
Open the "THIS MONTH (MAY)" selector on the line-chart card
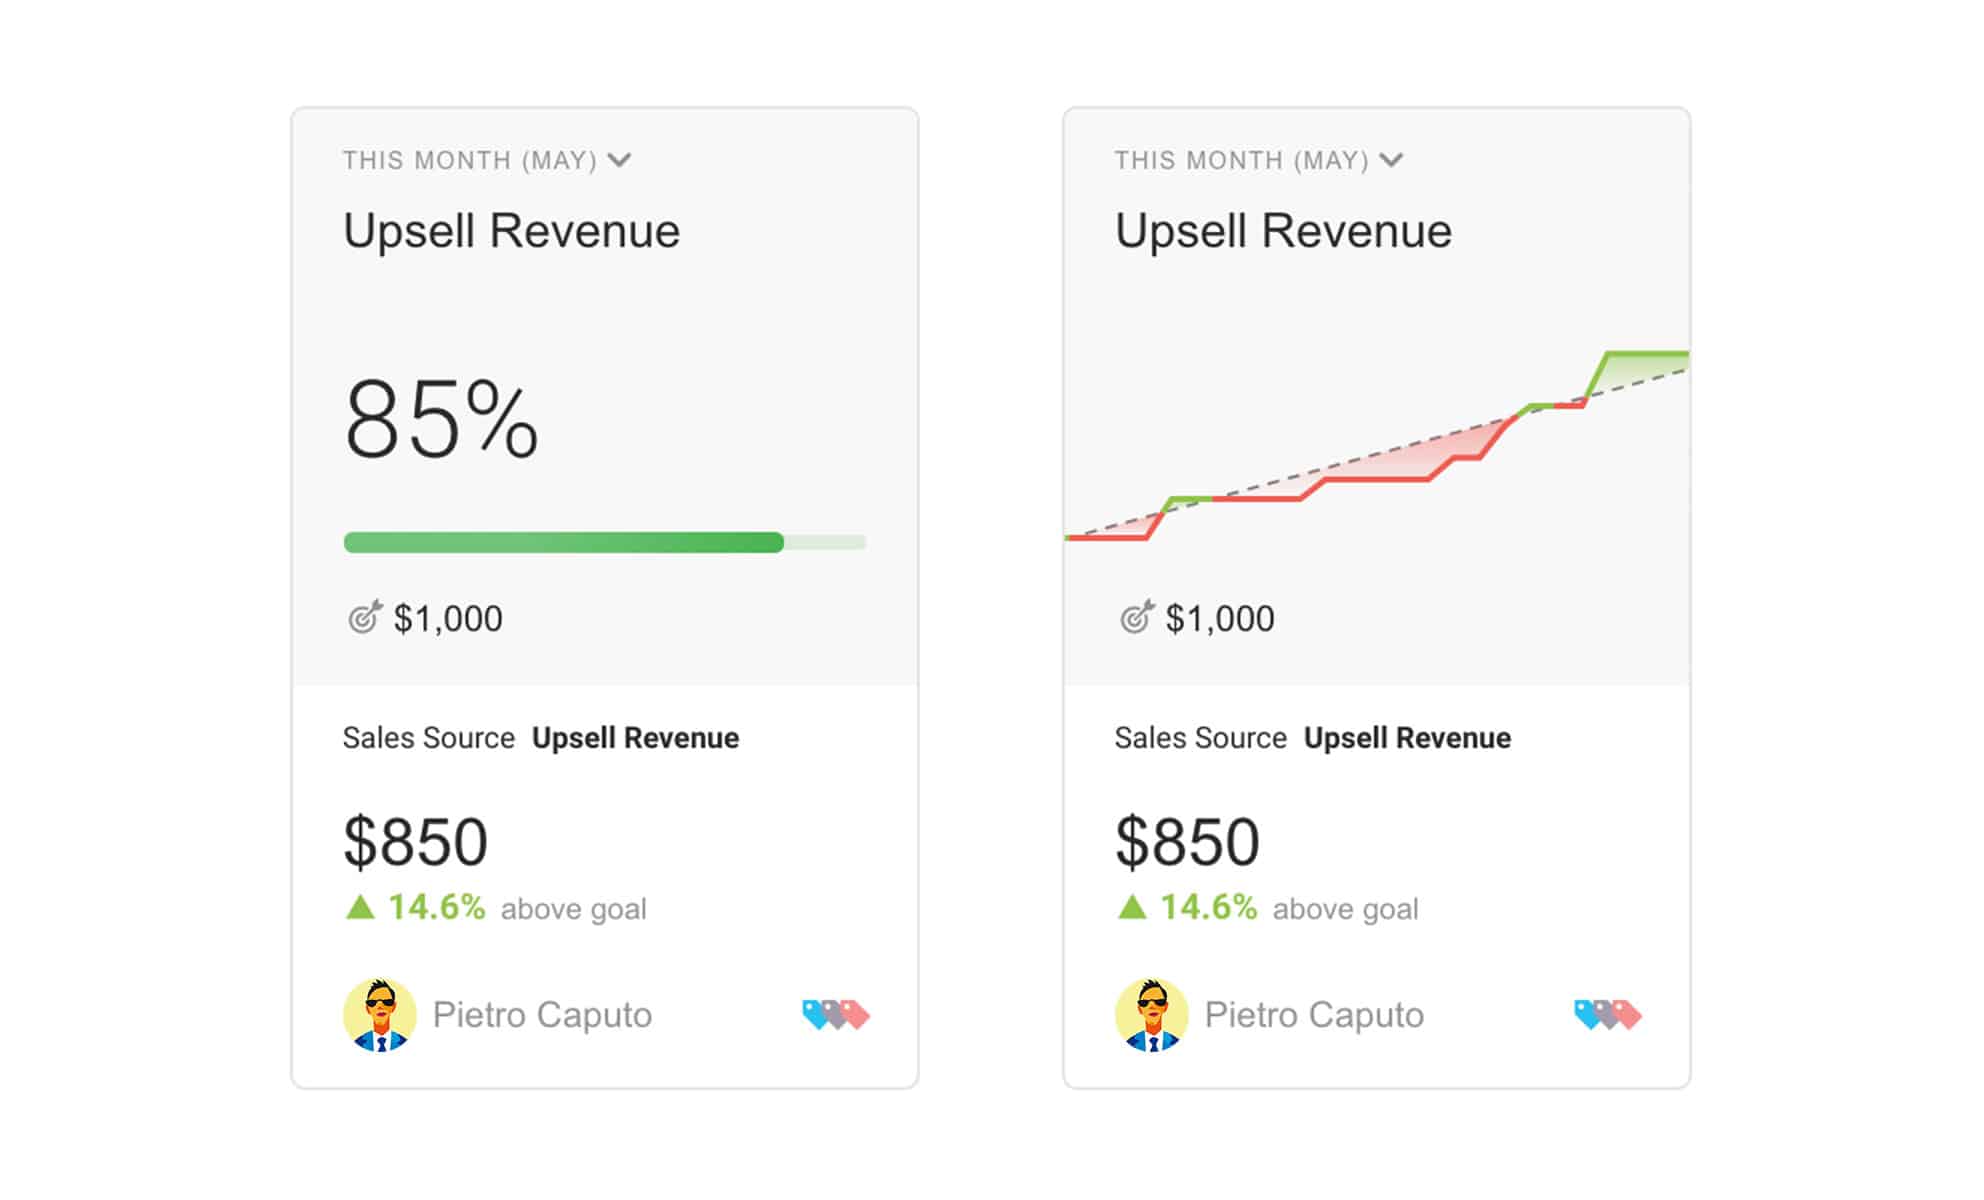pos(1241,160)
